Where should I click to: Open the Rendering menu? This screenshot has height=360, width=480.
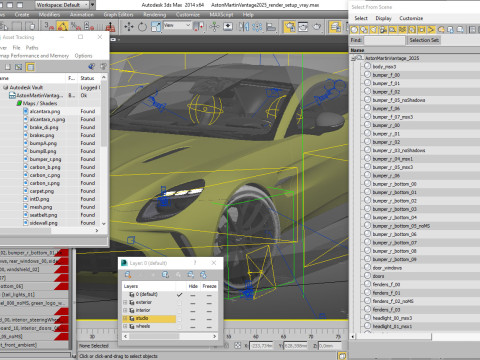155,15
